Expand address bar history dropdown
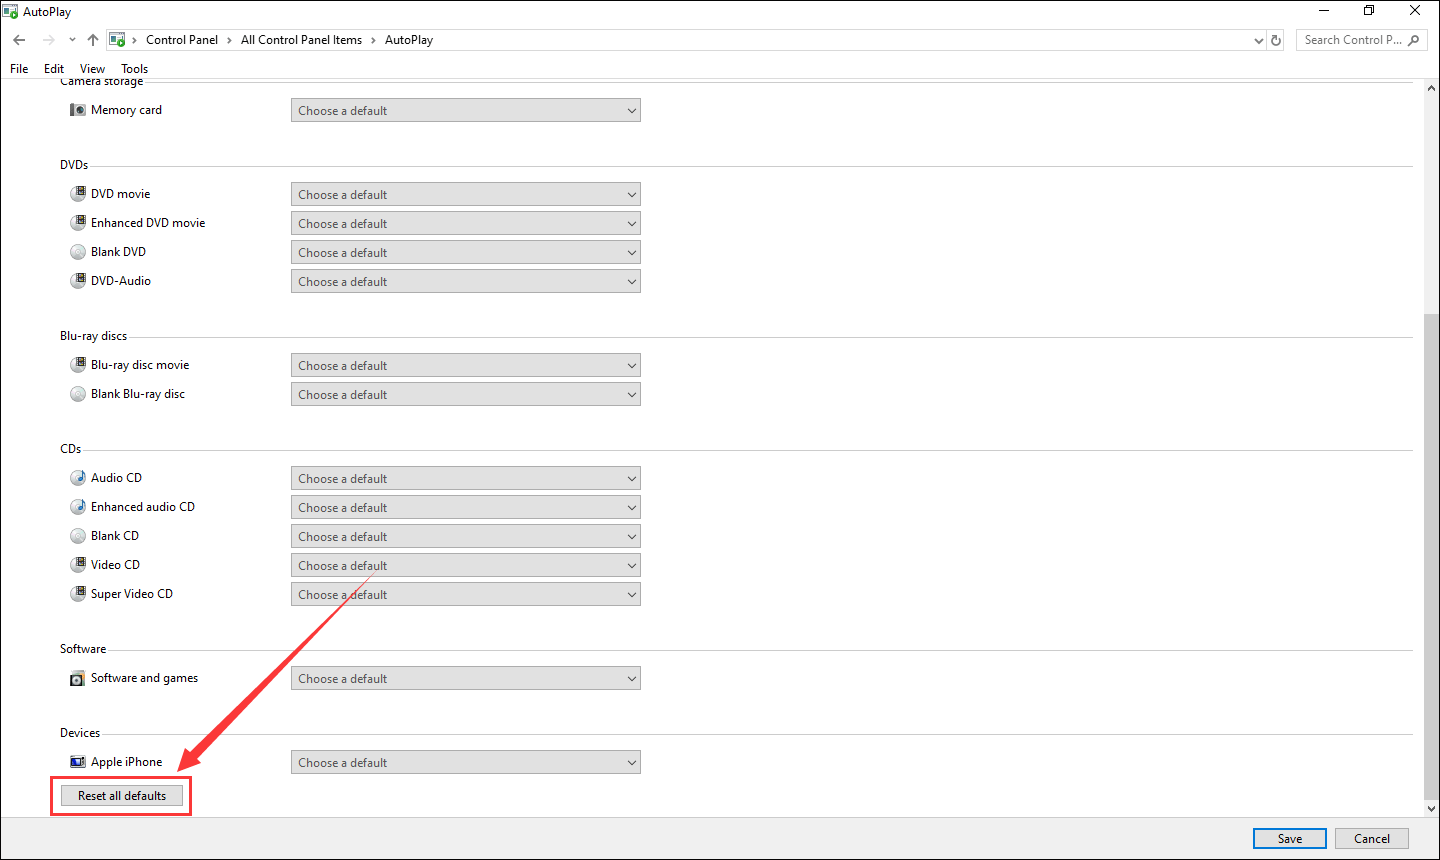1440x860 pixels. (x=1258, y=40)
